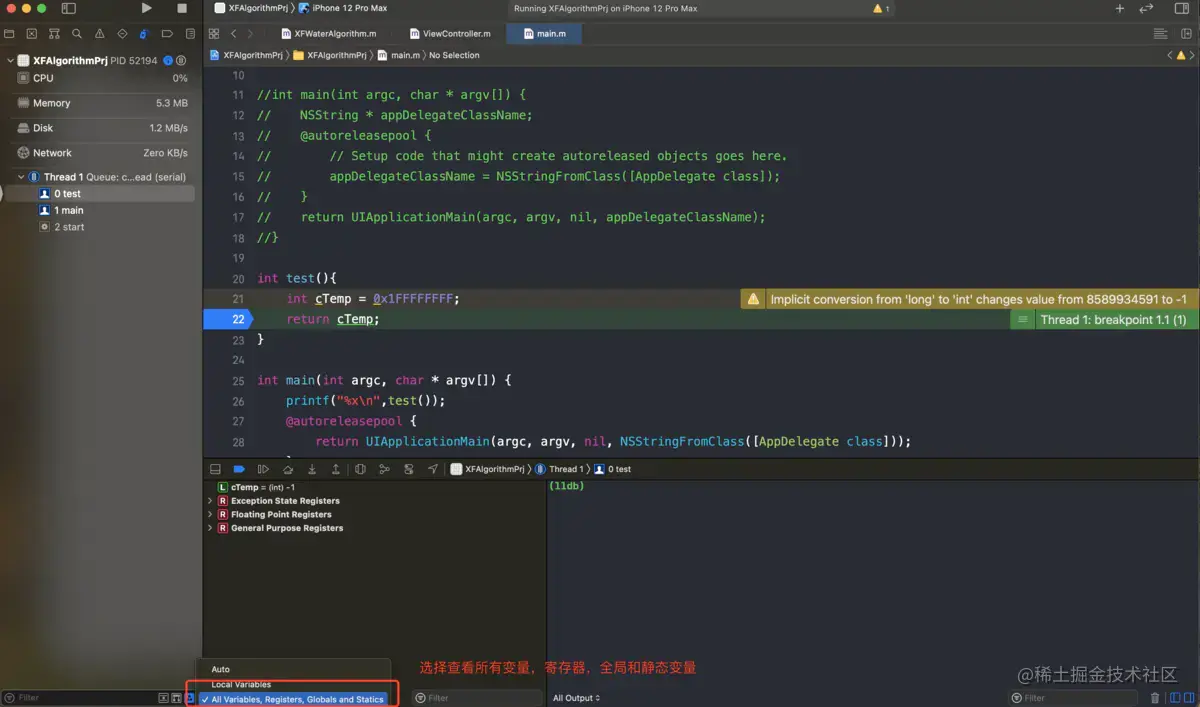1200x707 pixels.
Task: Open the Report navigator icon
Action: click(188, 34)
